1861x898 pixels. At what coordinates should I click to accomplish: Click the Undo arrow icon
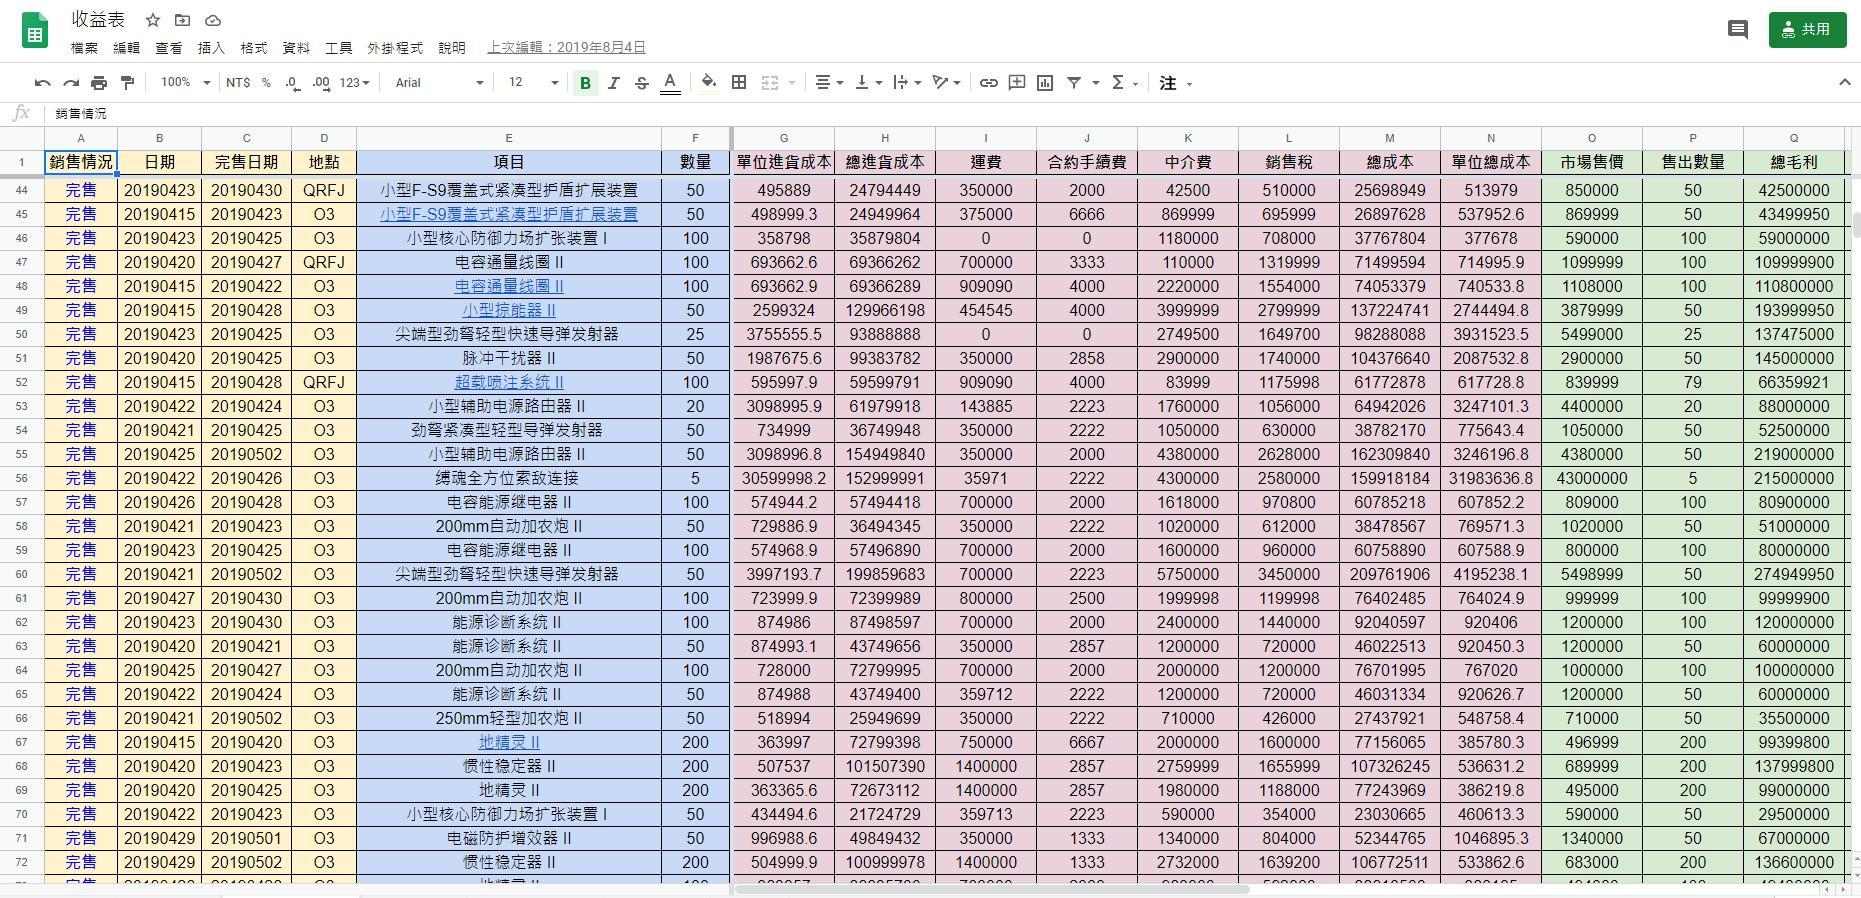pyautogui.click(x=42, y=83)
